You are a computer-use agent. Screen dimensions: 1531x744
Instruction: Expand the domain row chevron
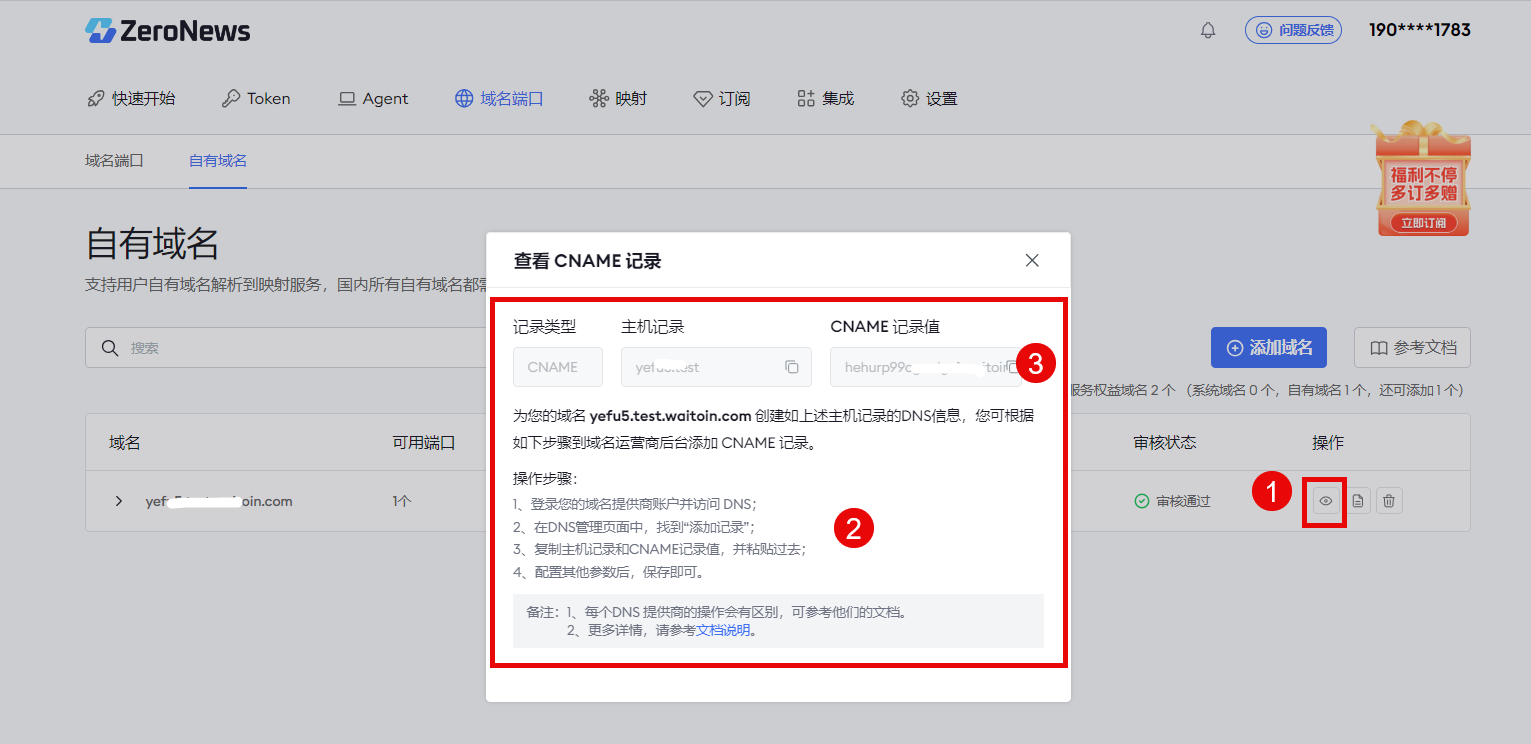119,501
